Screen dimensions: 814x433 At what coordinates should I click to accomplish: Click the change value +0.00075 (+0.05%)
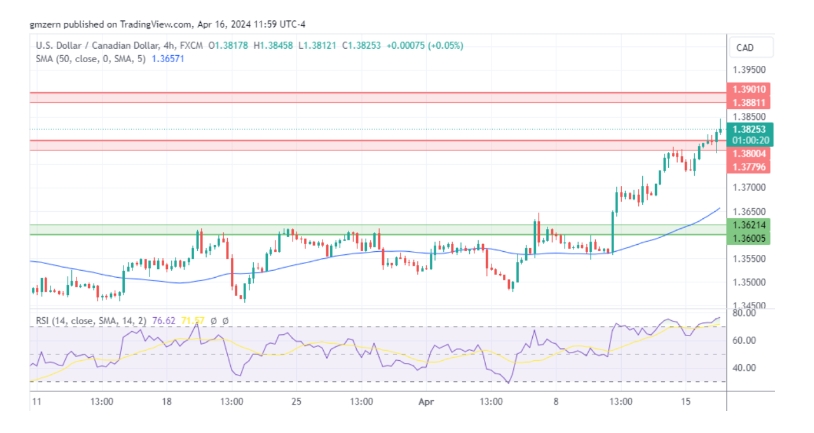[x=425, y=46]
